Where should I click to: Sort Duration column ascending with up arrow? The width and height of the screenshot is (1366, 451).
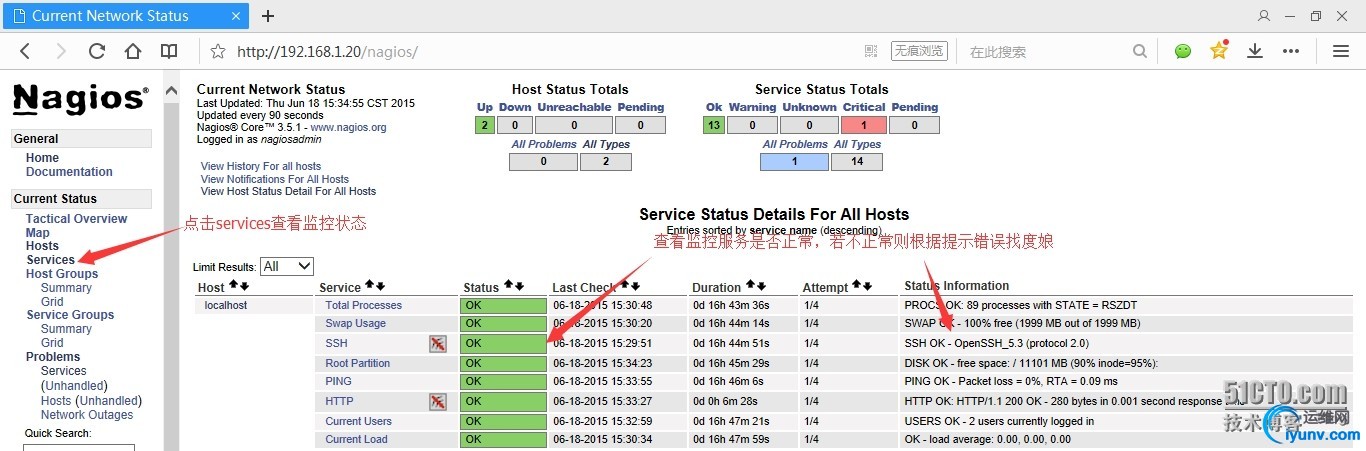pos(750,286)
